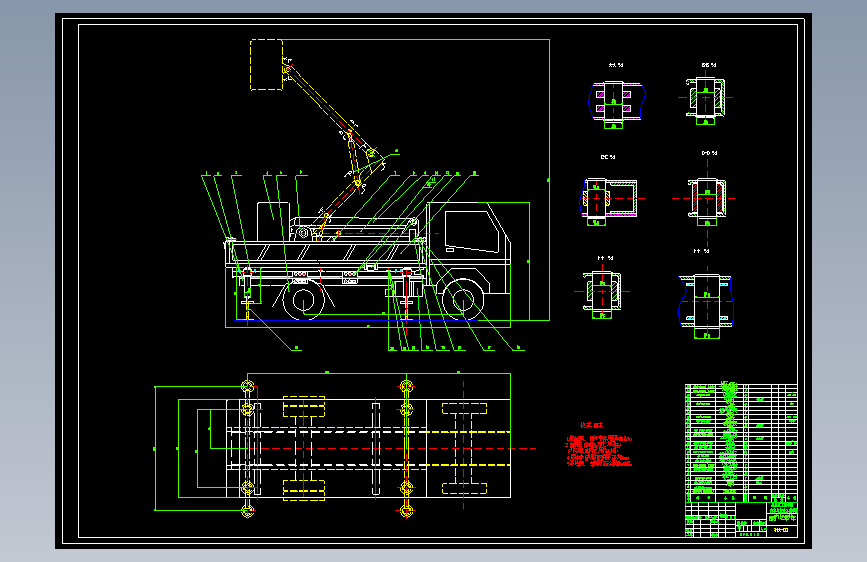Image resolution: width=867 pixels, height=562 pixels.
Task: Select the D-D section view drawing
Action: click(706, 196)
